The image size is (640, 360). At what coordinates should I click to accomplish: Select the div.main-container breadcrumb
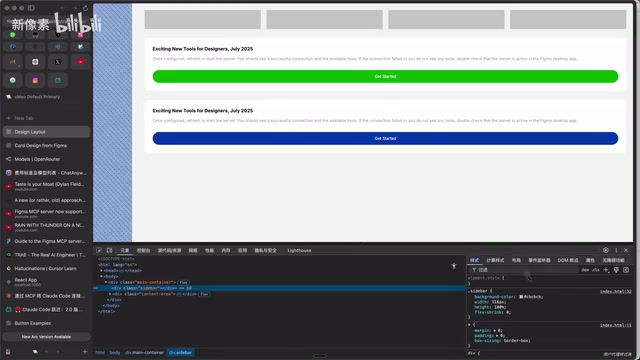[x=144, y=353]
